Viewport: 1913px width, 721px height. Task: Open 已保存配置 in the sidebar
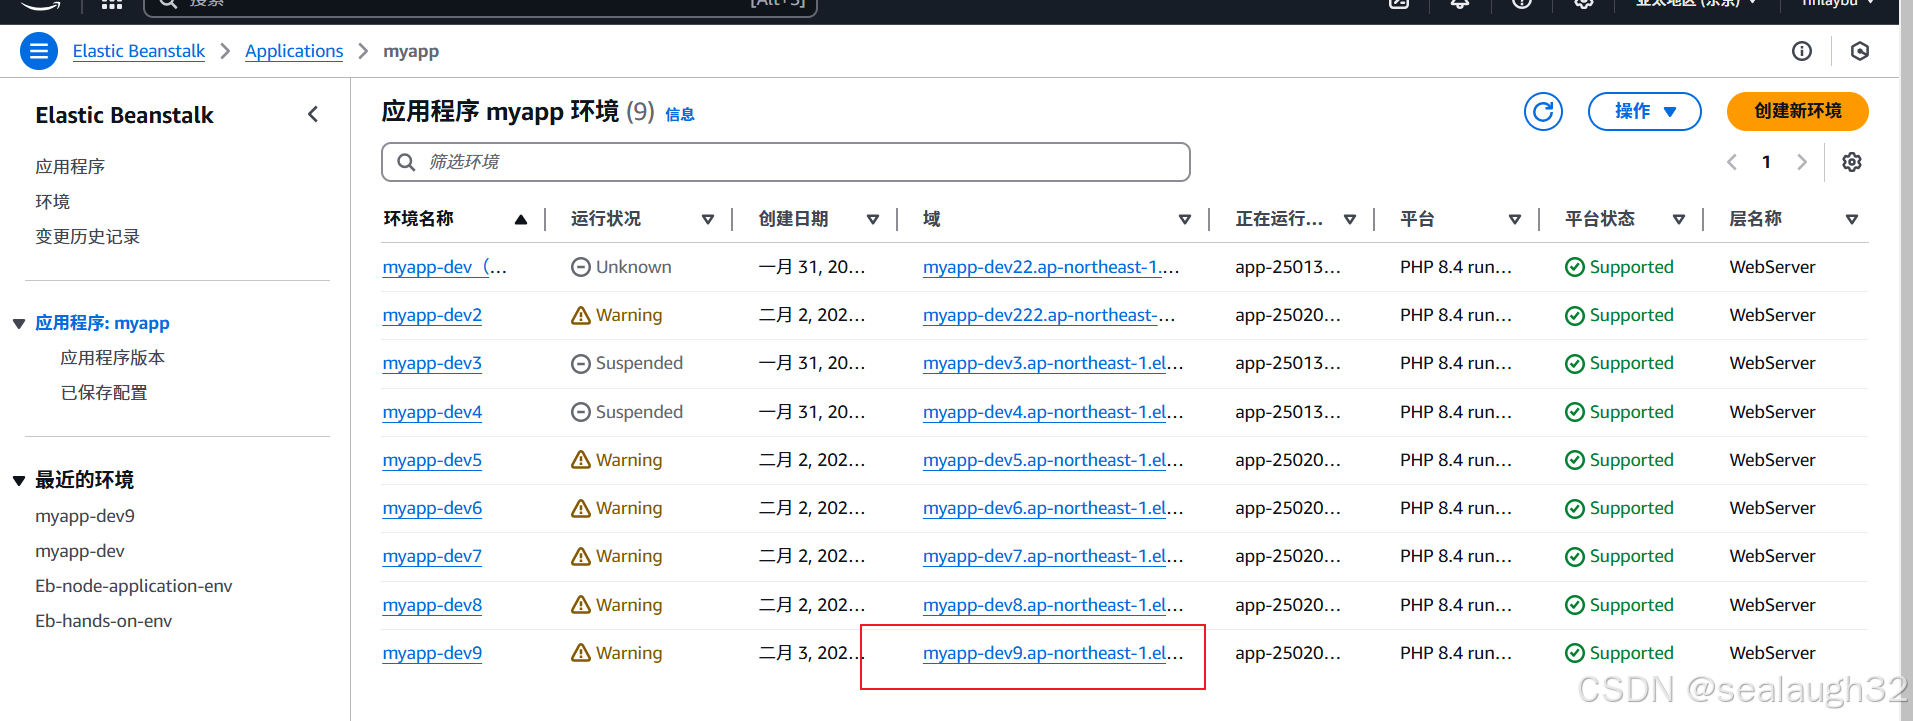[x=104, y=393]
